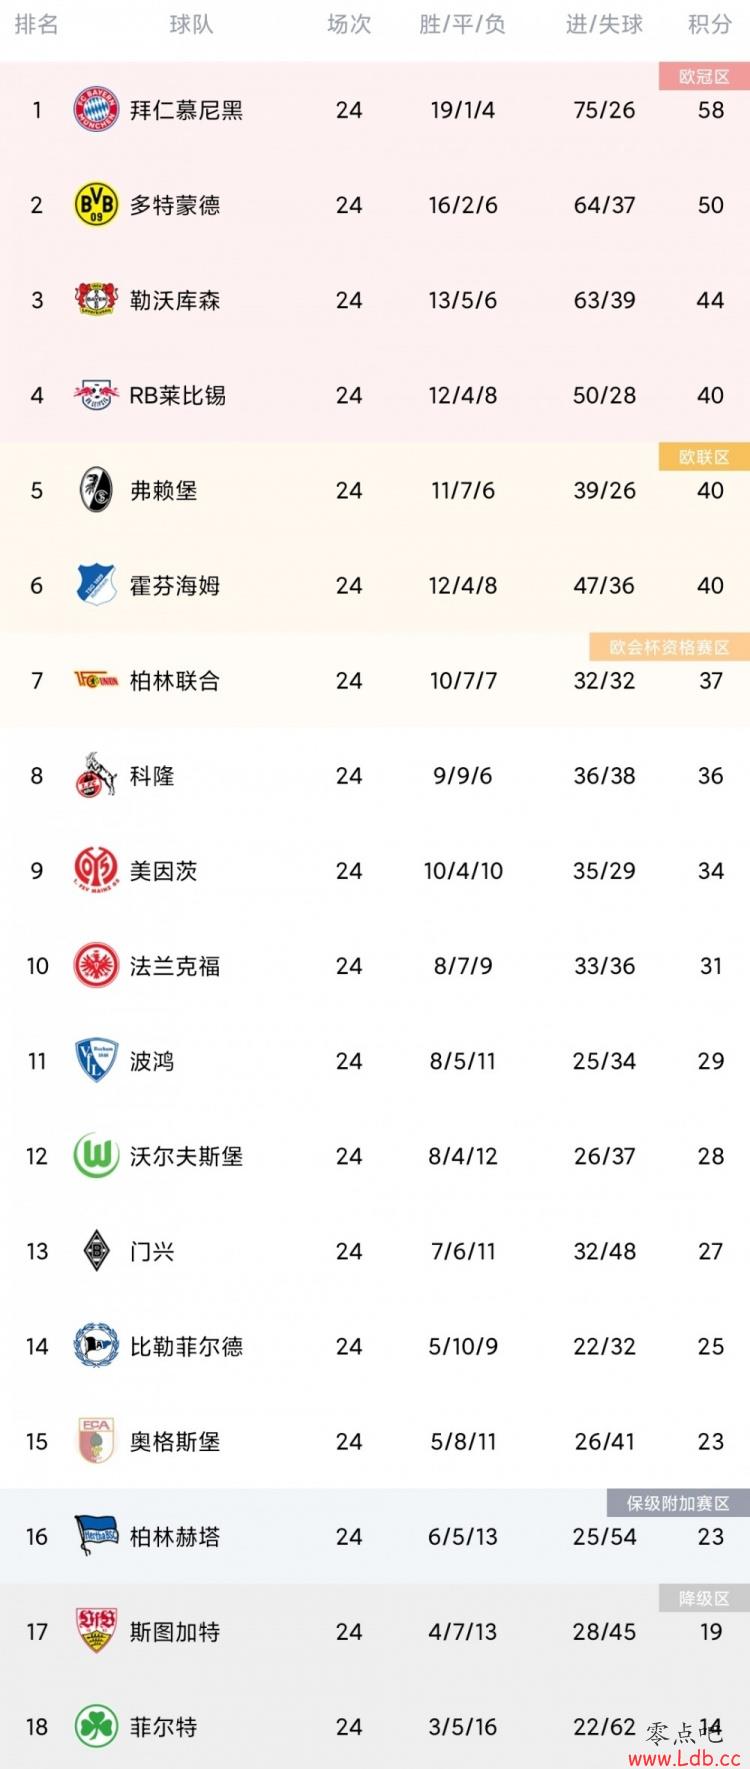Click the Bayern Munich club crest
The image size is (750, 1769).
(96, 110)
